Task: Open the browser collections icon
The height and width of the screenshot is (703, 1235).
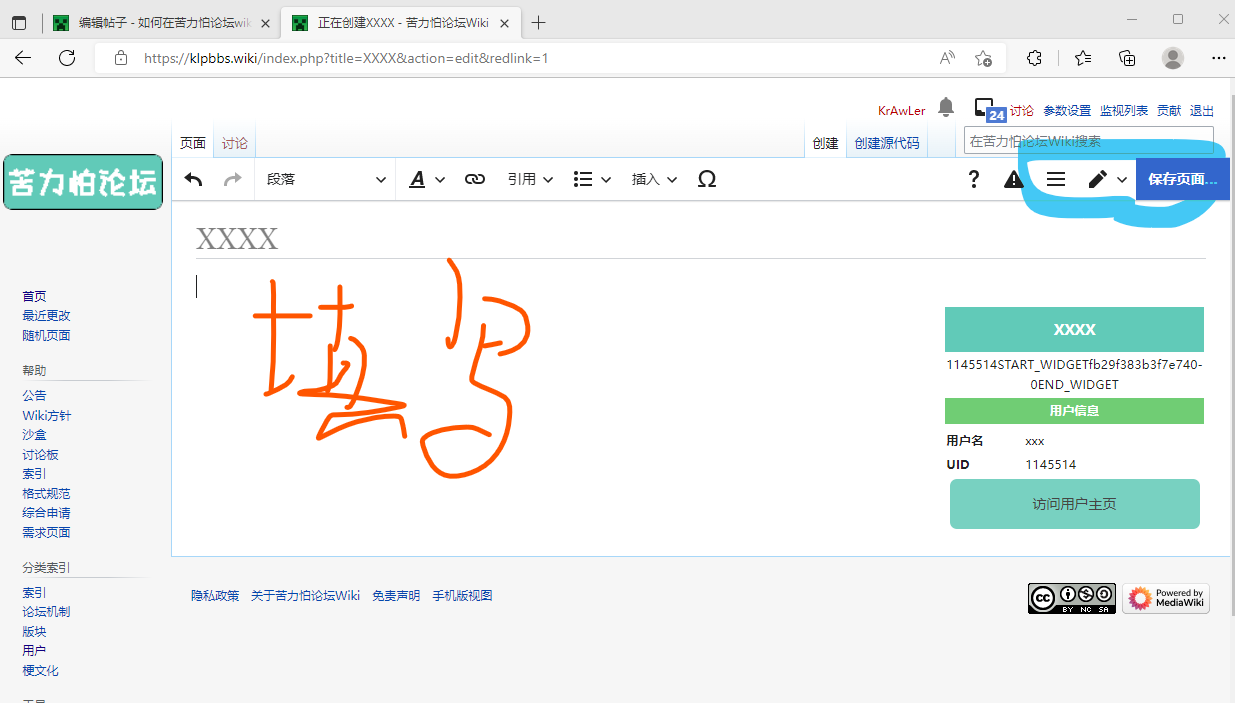Action: click(x=1127, y=58)
